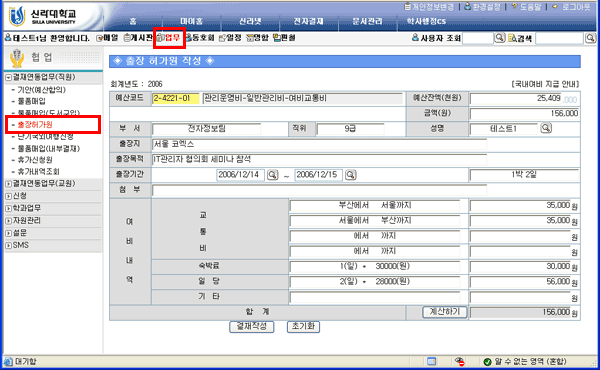Open 국내여비 지급 안내 link

(x=545, y=84)
